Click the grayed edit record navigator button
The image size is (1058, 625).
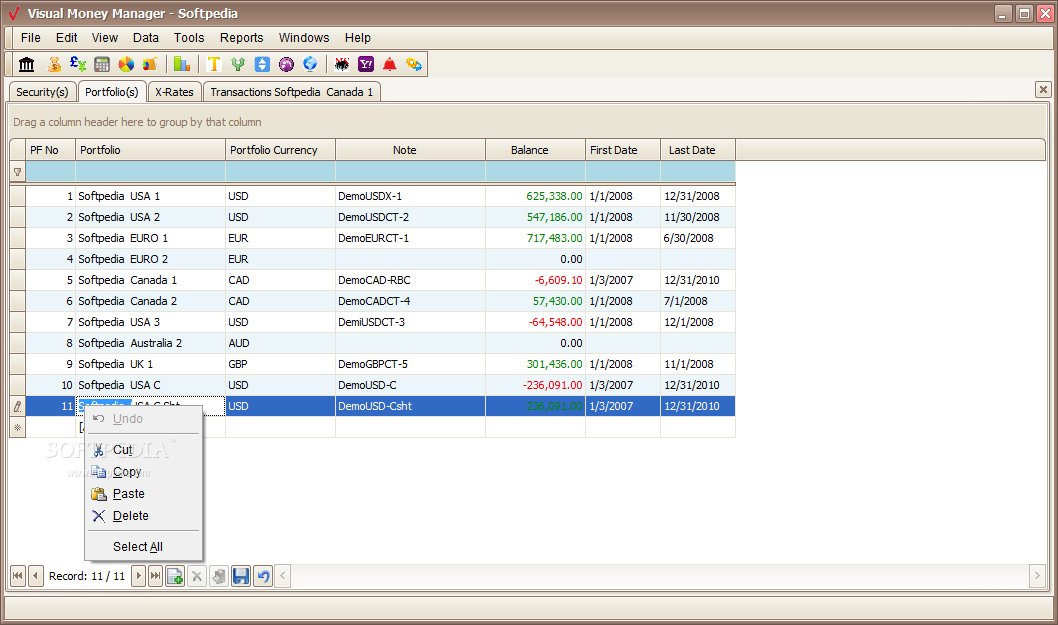pyautogui.click(x=219, y=576)
